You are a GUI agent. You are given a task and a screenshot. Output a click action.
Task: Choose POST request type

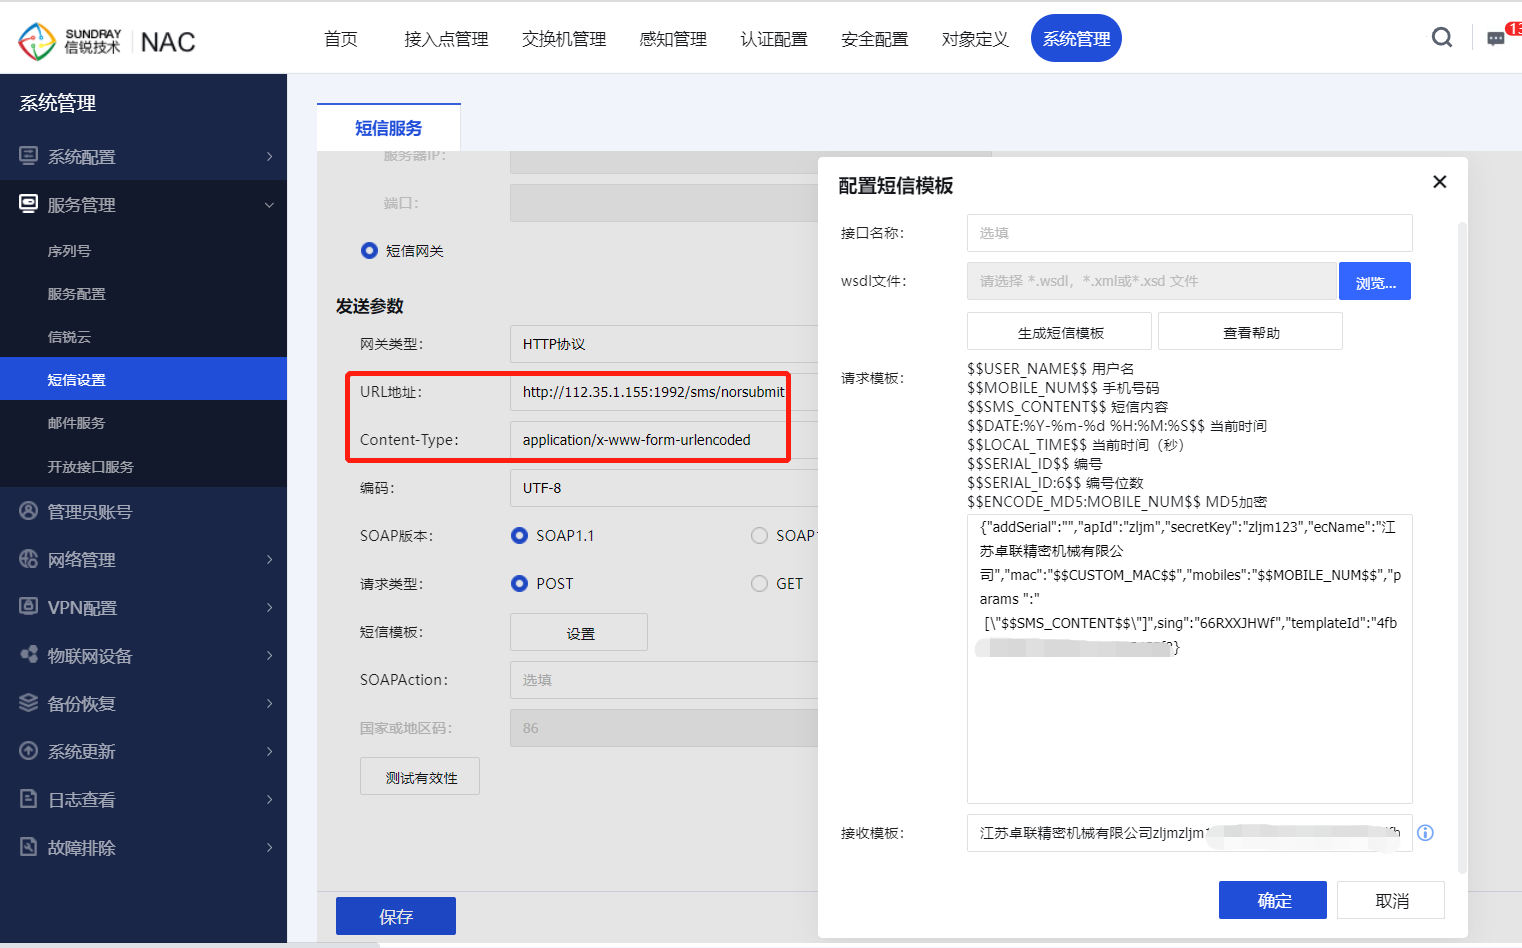[x=519, y=584]
